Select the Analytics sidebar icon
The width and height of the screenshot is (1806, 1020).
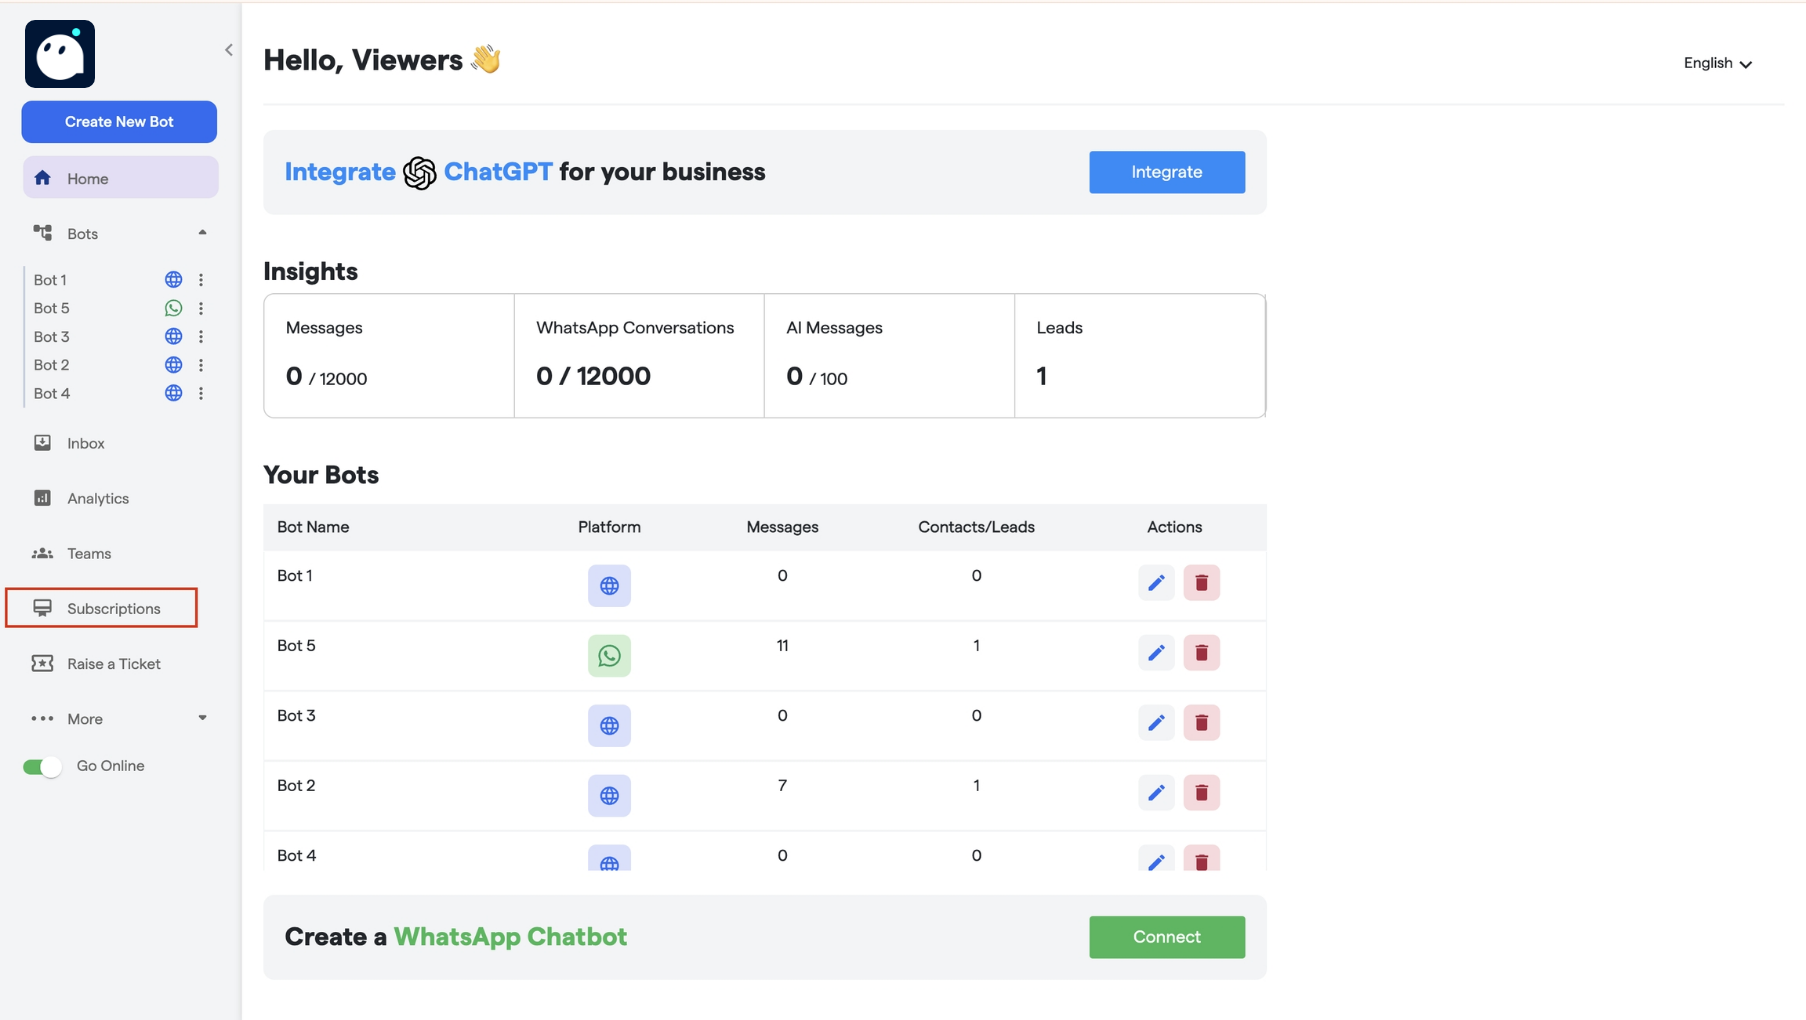[x=43, y=498]
